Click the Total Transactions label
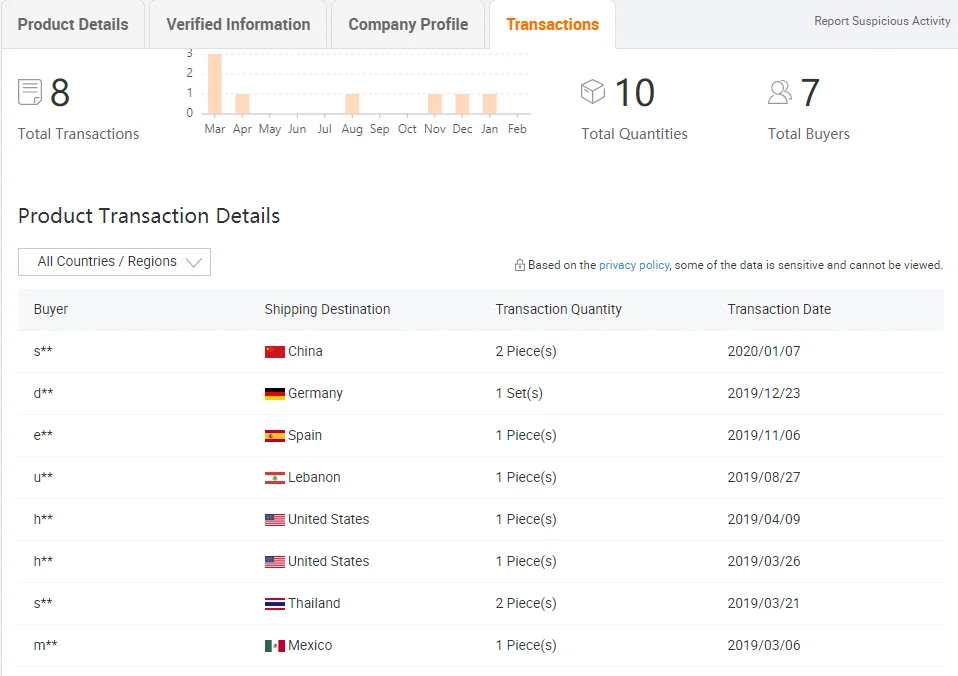 (78, 134)
